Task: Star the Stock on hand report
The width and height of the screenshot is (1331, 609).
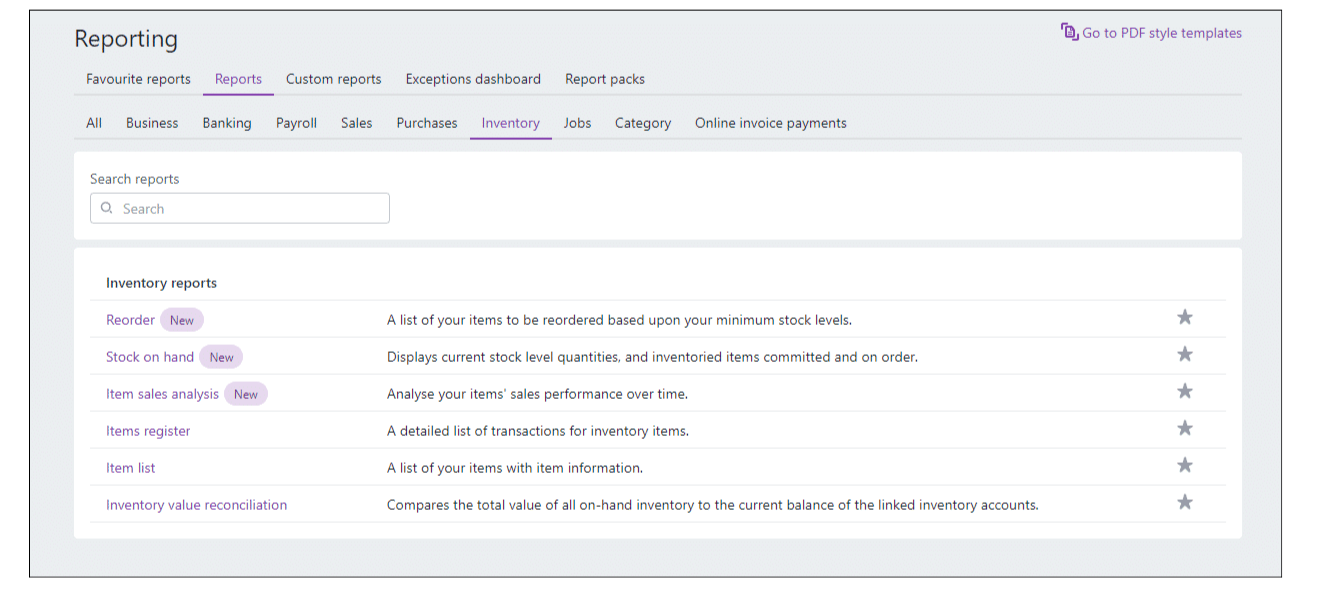Action: [x=1185, y=354]
